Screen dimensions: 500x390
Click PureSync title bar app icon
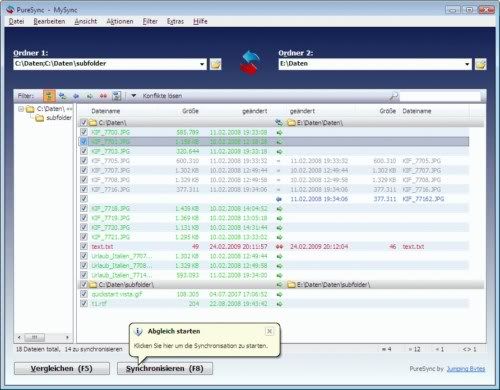[x=10, y=10]
